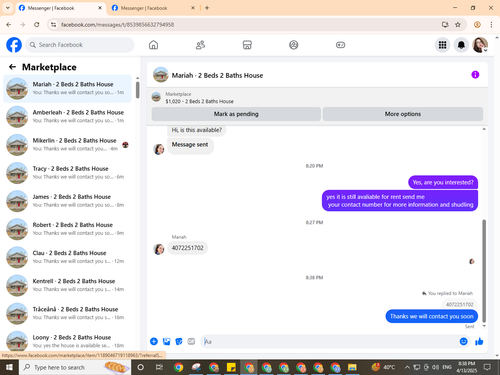Open the Facebook menu grid icon
Viewport: 500px width, 375px height.
[x=442, y=45]
